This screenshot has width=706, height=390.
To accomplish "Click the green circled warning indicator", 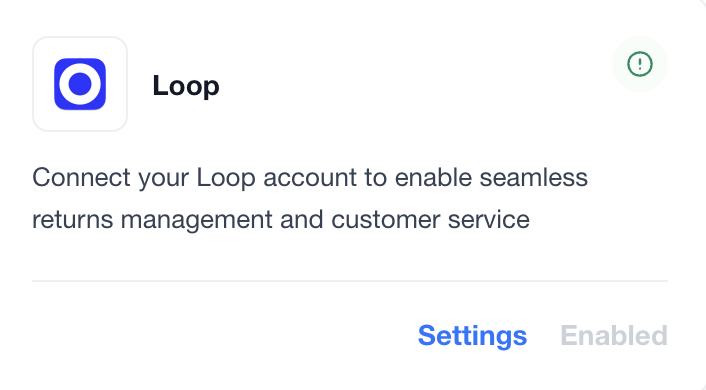I will (x=640, y=64).
